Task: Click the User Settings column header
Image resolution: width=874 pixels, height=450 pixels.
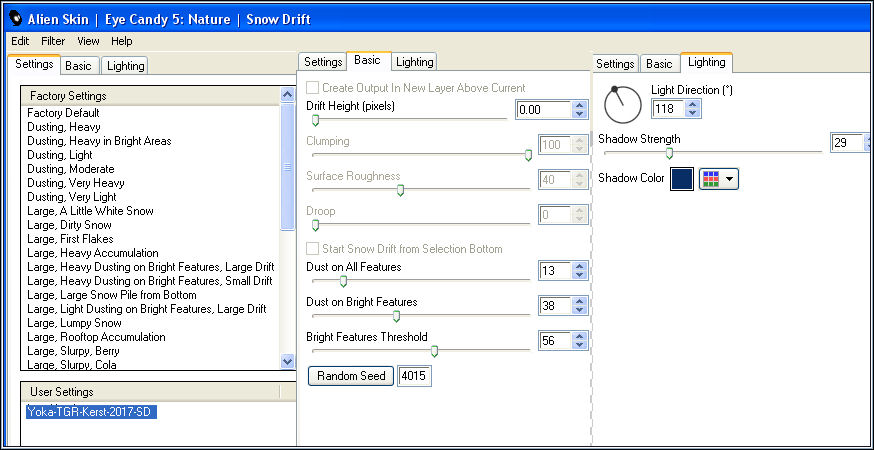Action: pos(150,392)
